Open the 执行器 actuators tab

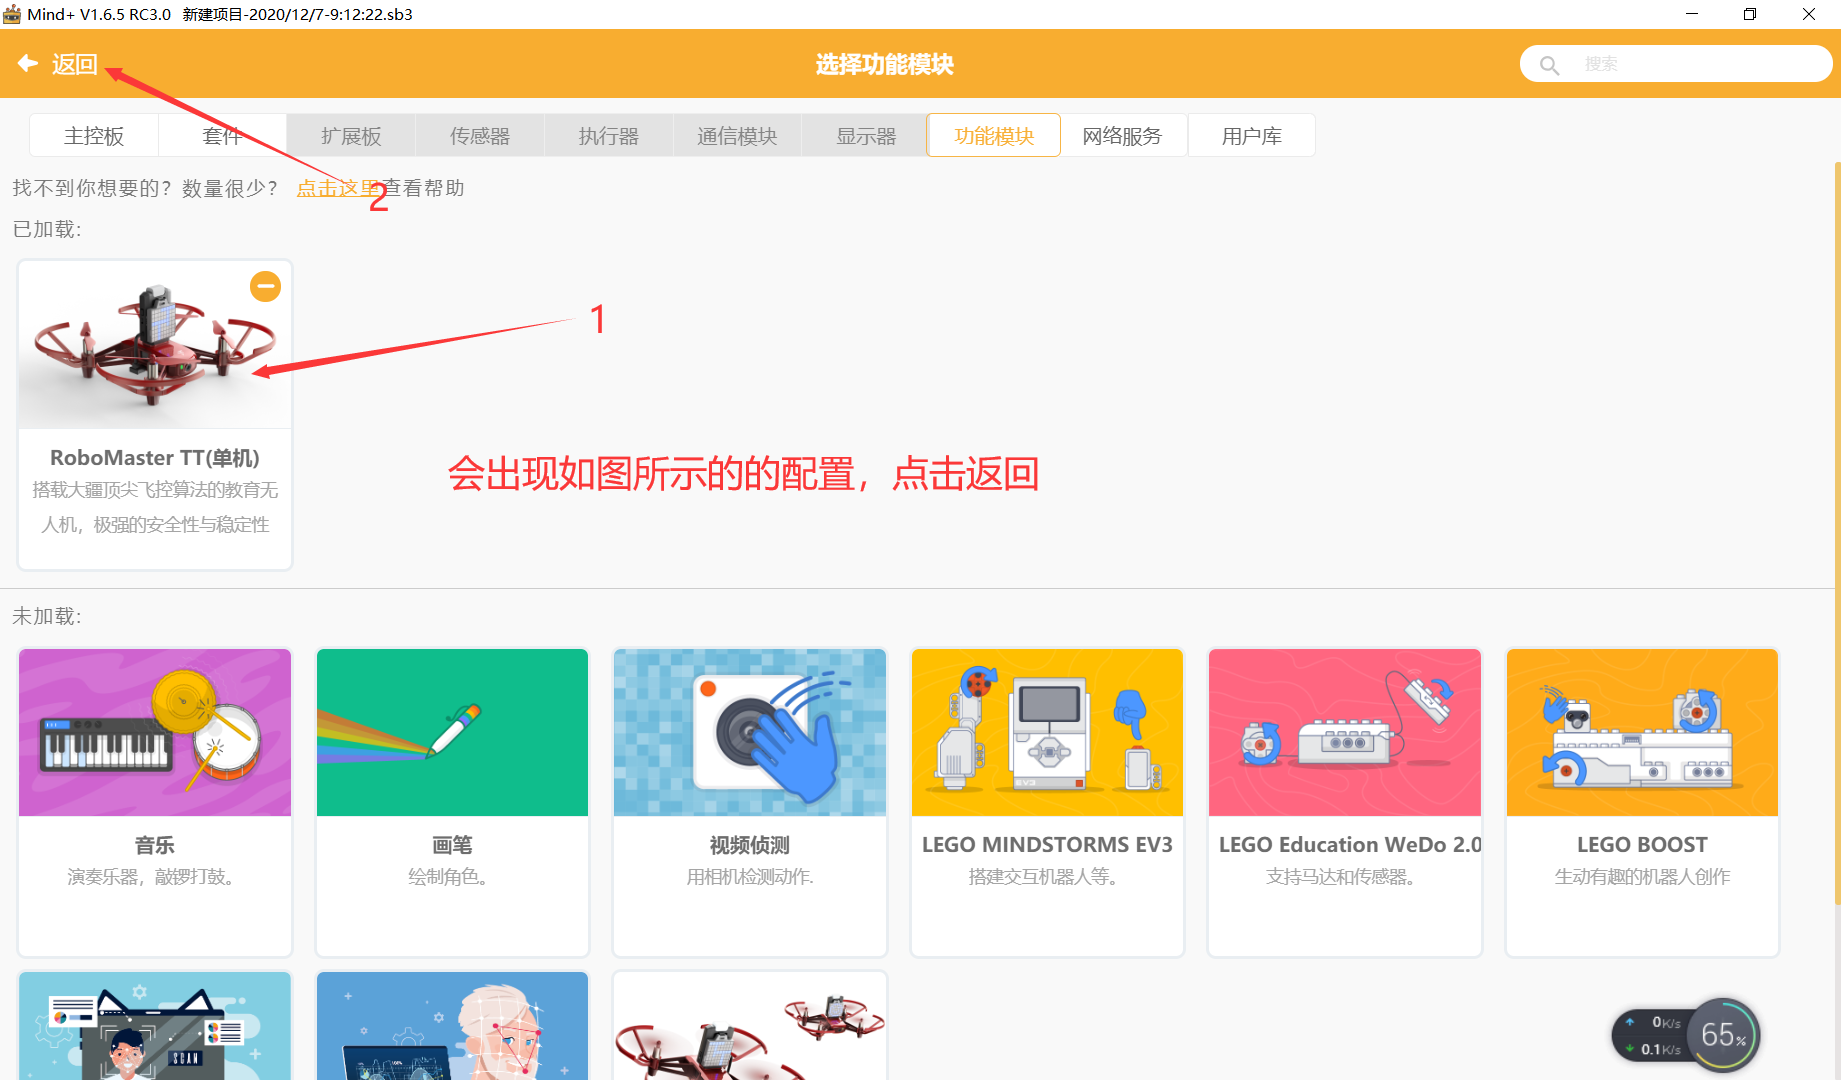[609, 136]
